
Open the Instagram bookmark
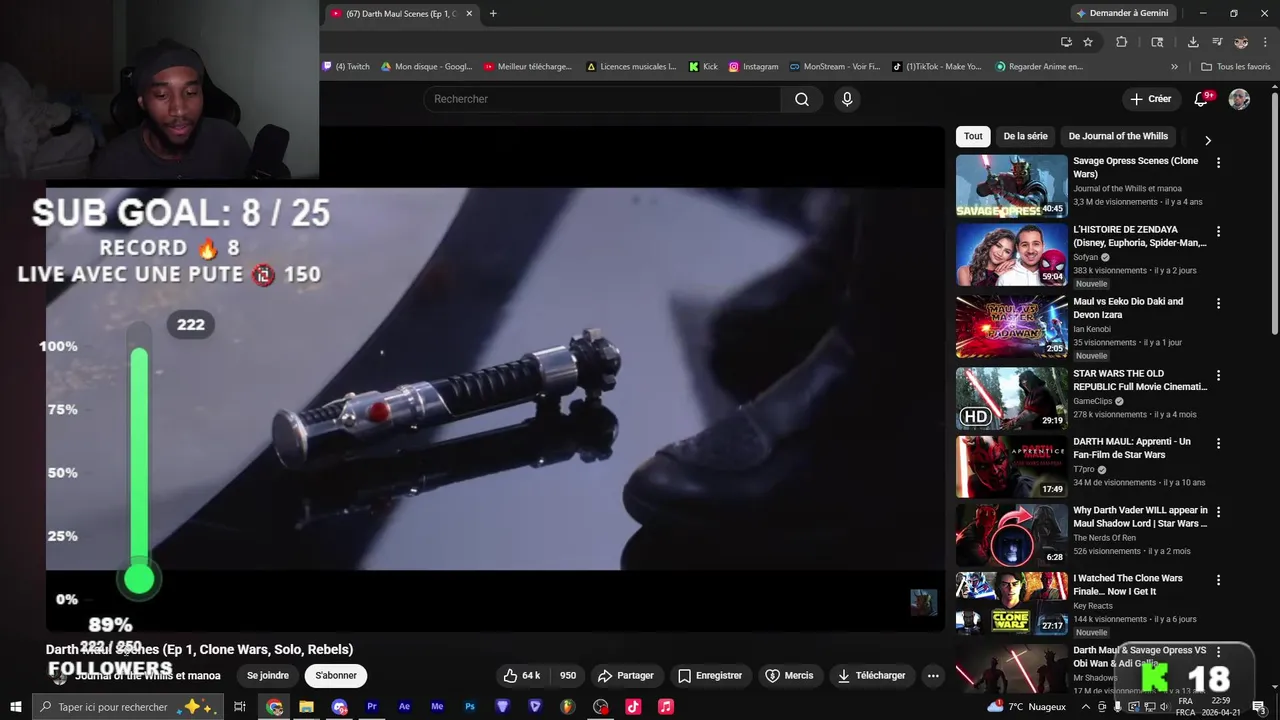point(753,67)
